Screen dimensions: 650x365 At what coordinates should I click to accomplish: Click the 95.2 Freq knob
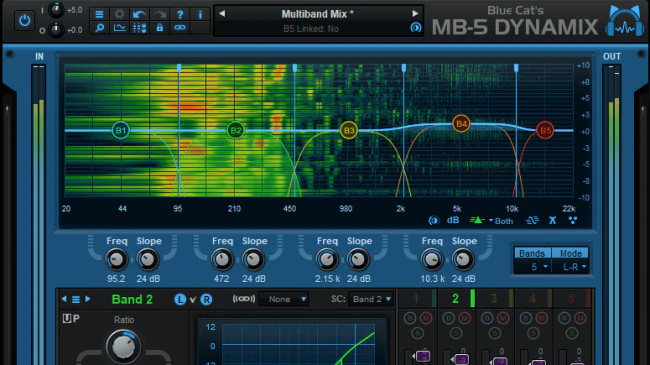116,260
